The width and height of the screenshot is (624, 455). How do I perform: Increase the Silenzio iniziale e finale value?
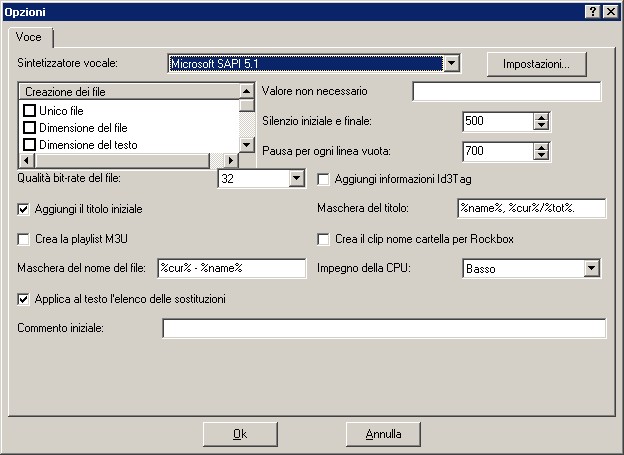[x=542, y=116]
